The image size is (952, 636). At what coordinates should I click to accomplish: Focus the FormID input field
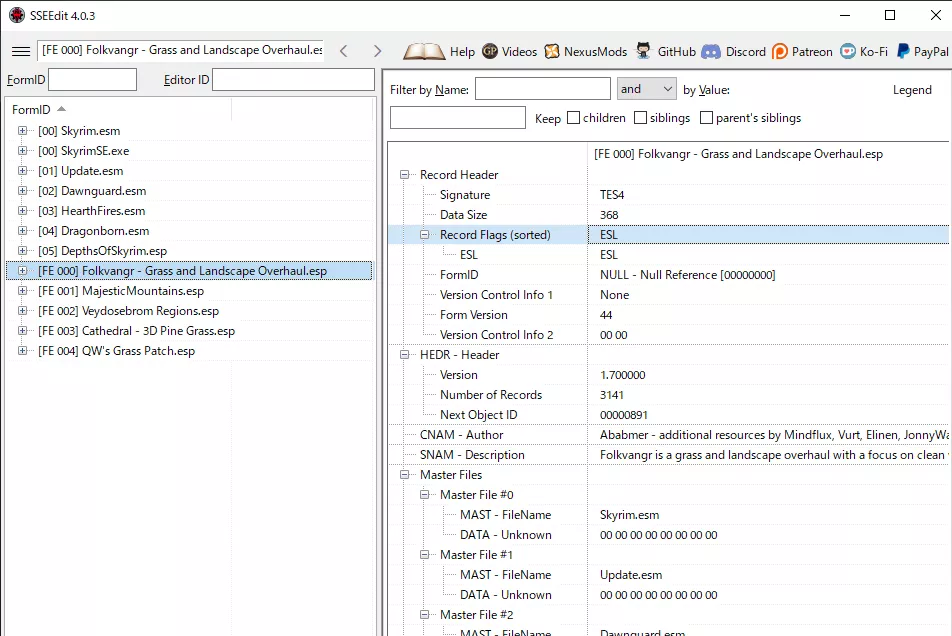(x=92, y=80)
